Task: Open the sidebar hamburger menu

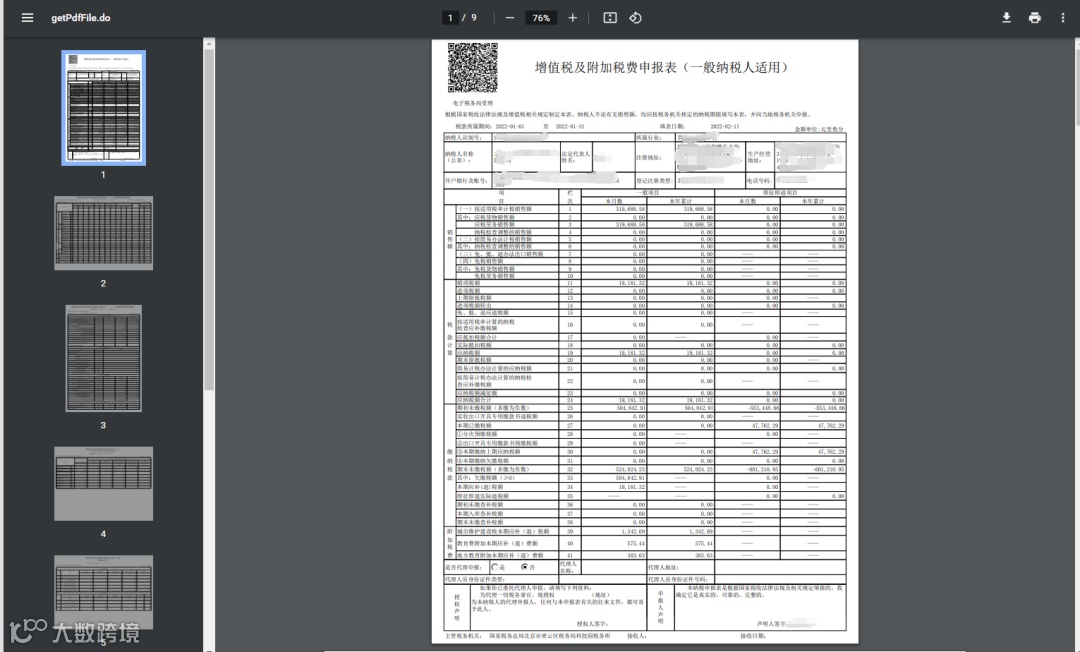Action: coord(28,18)
